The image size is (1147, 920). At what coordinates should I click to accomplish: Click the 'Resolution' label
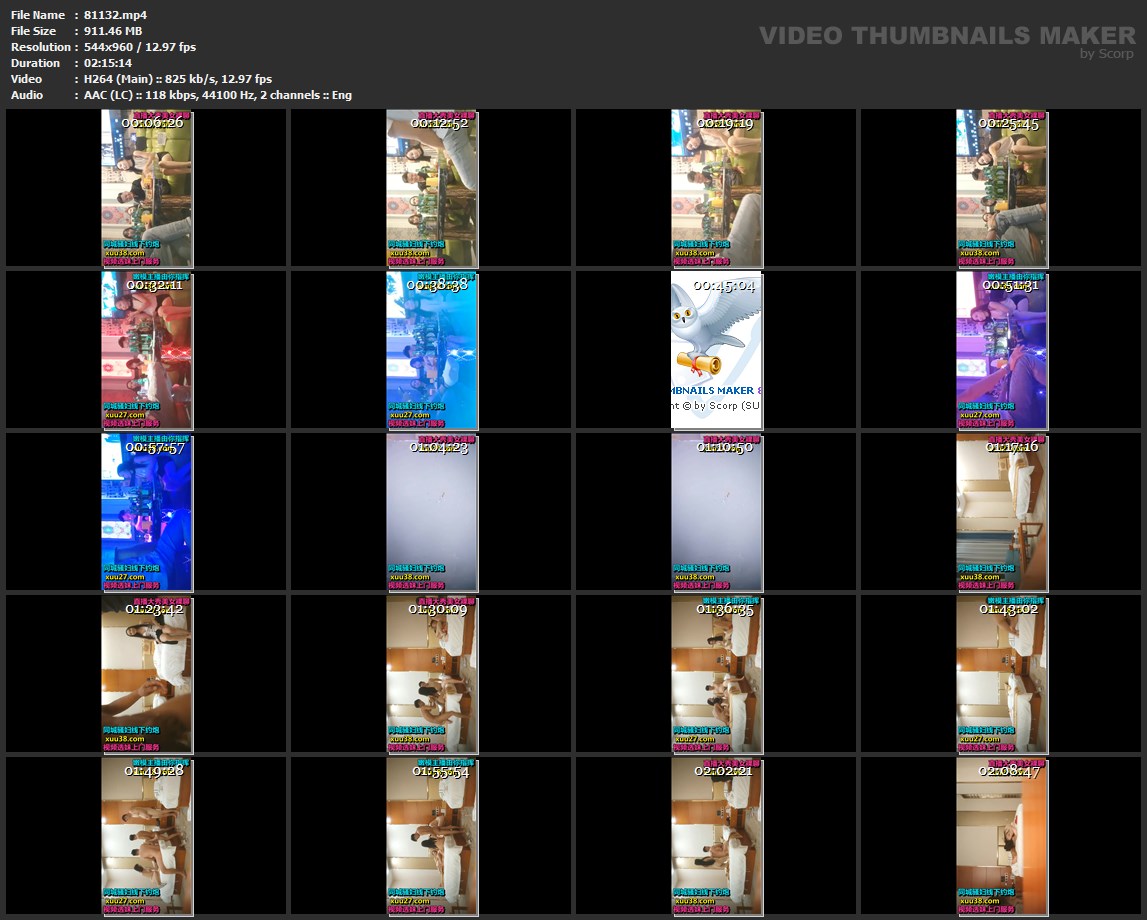40,47
